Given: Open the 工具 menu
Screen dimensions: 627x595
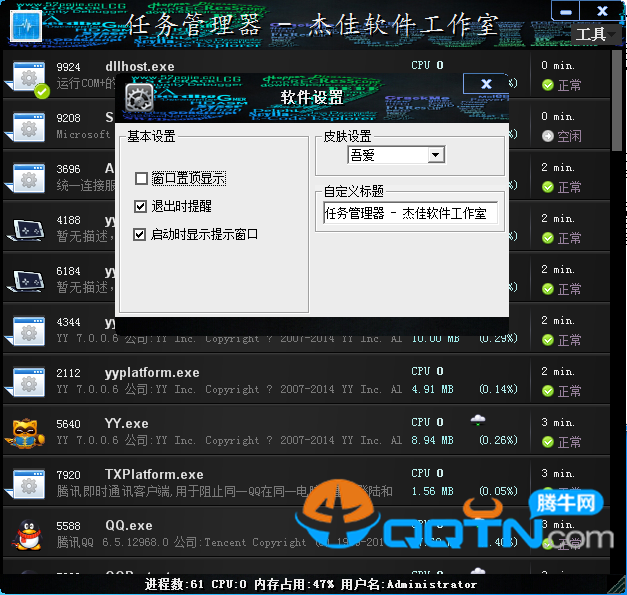Looking at the screenshot, I should 591,34.
